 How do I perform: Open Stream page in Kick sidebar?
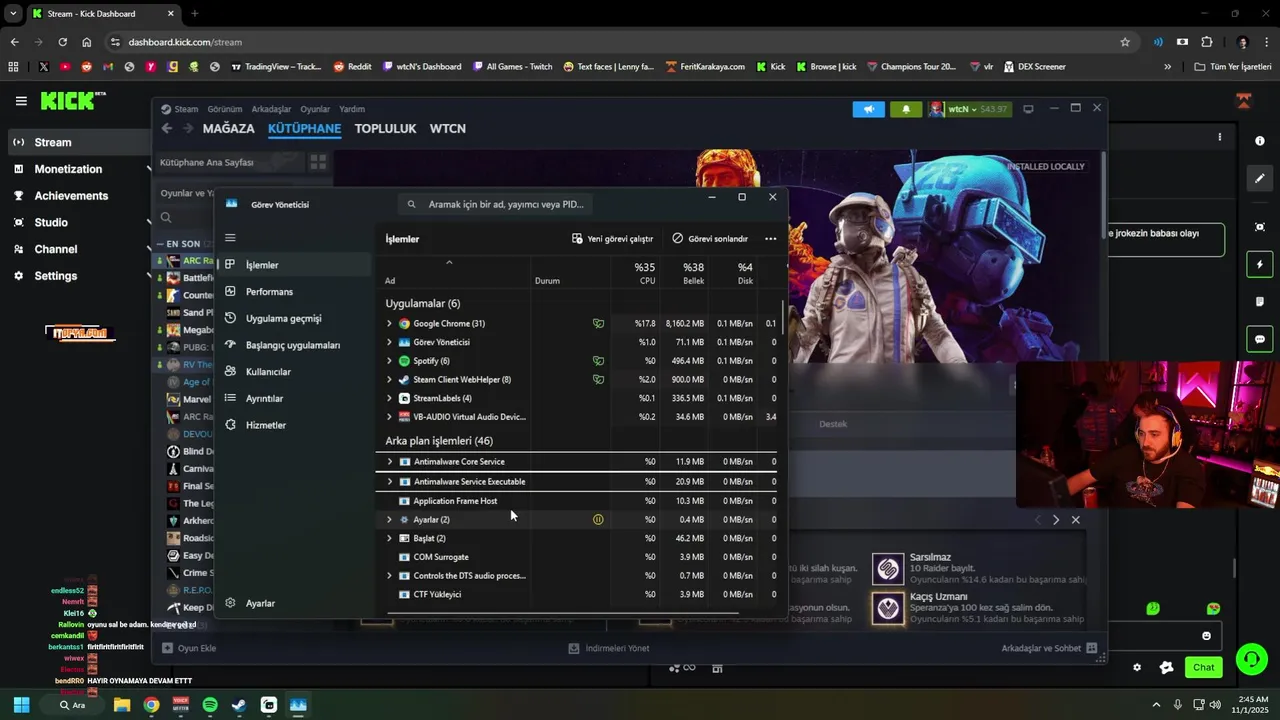[x=52, y=142]
